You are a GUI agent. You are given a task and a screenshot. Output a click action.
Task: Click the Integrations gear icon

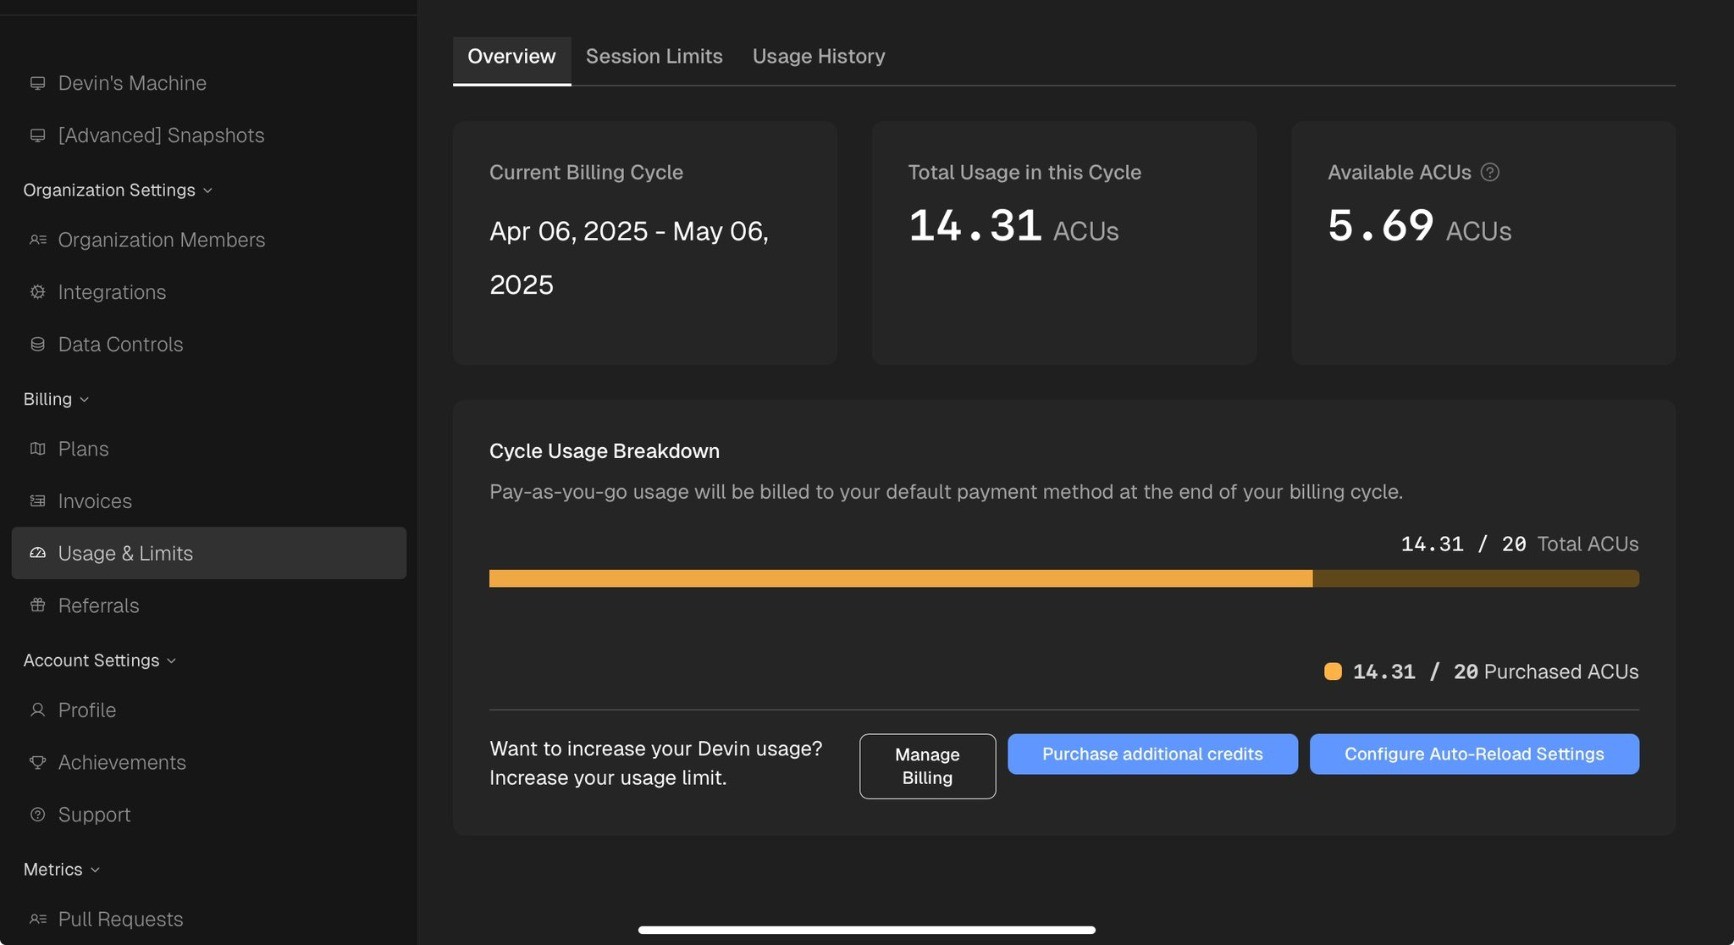point(37,292)
